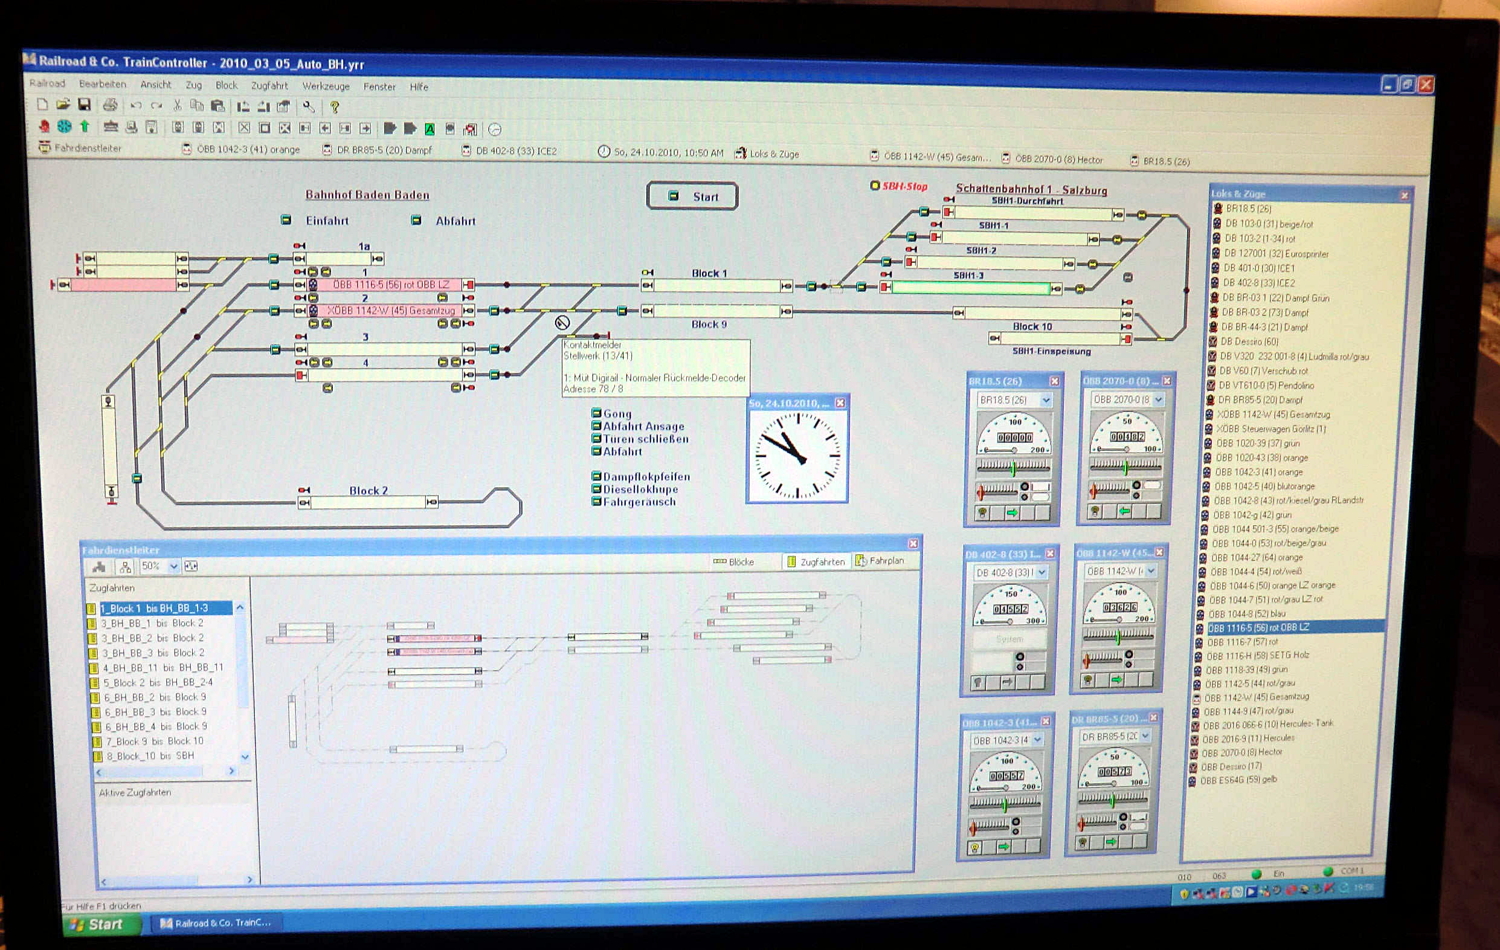Open the Zugfahrt menu
This screenshot has width=1500, height=950.
pos(269,86)
